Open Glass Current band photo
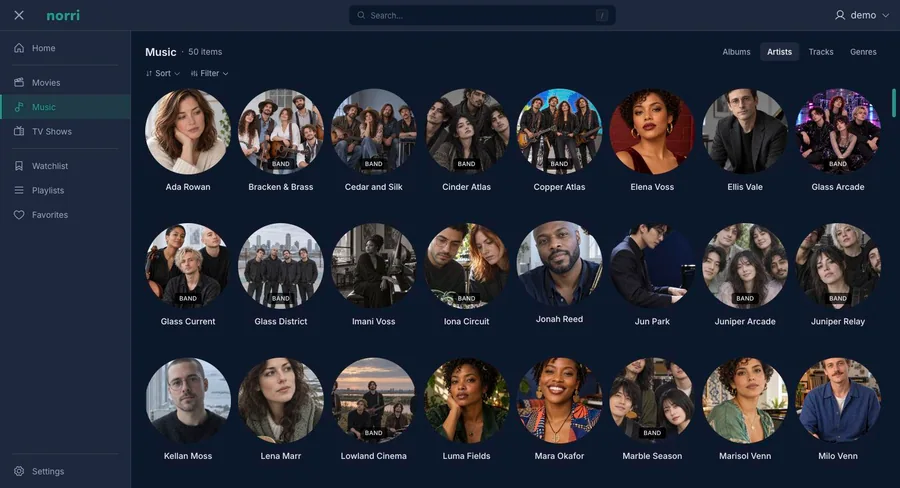 188,266
